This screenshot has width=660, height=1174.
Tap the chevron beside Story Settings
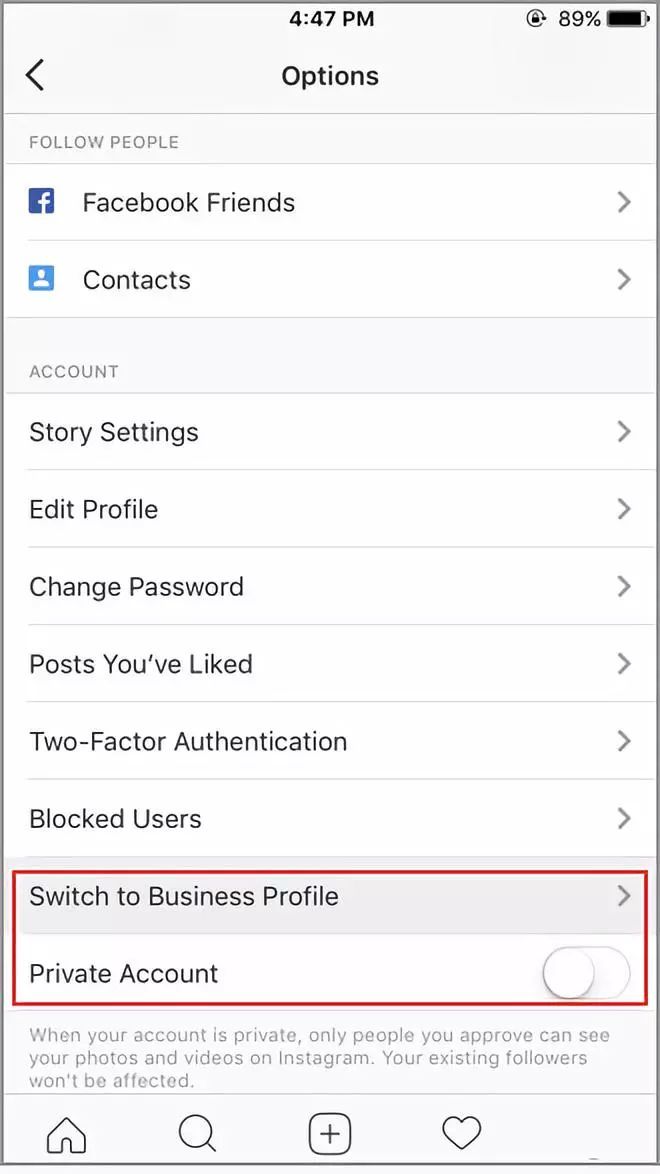pos(623,431)
